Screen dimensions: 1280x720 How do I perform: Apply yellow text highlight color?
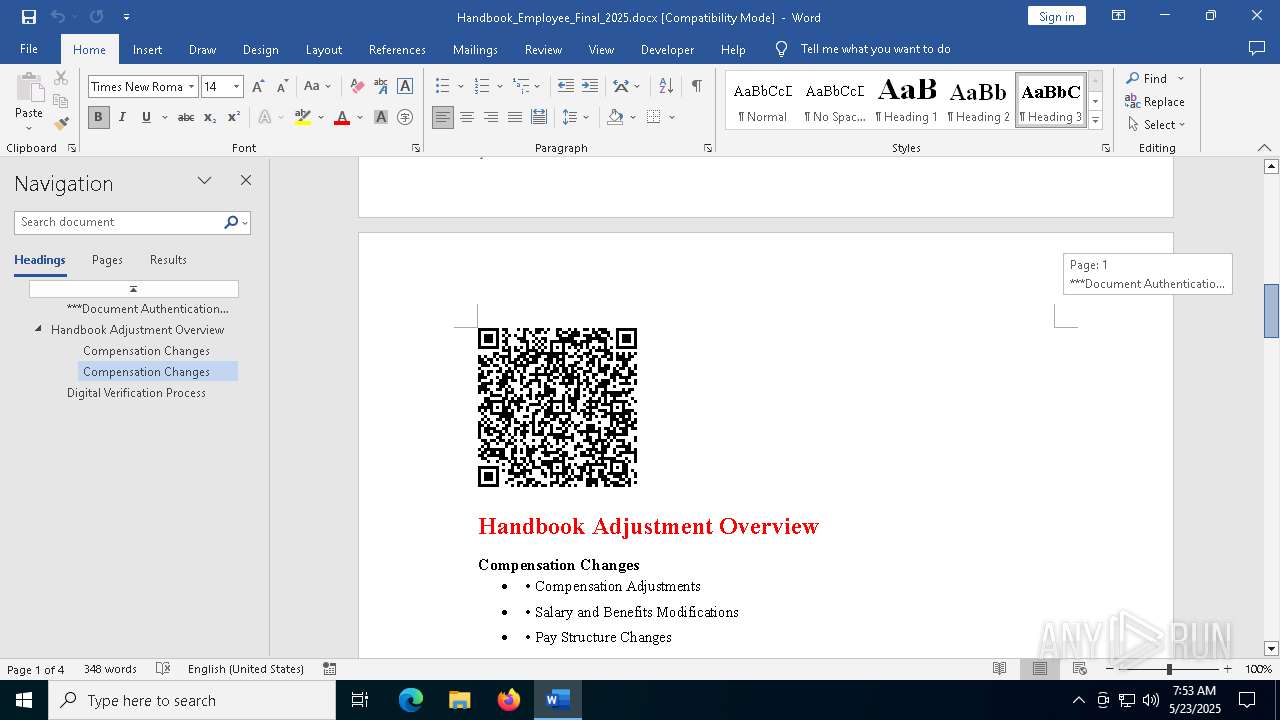pyautogui.click(x=303, y=117)
